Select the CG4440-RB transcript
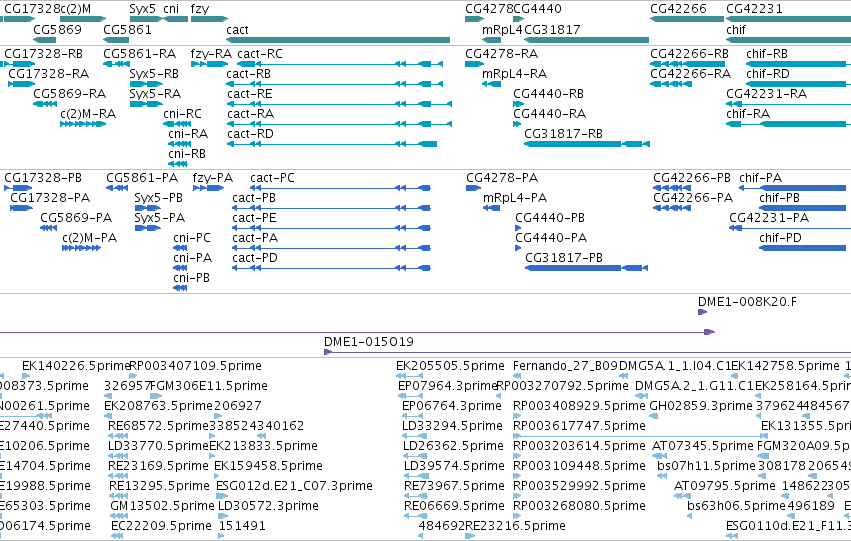Viewport: 851px width, 541px height. coord(519,104)
